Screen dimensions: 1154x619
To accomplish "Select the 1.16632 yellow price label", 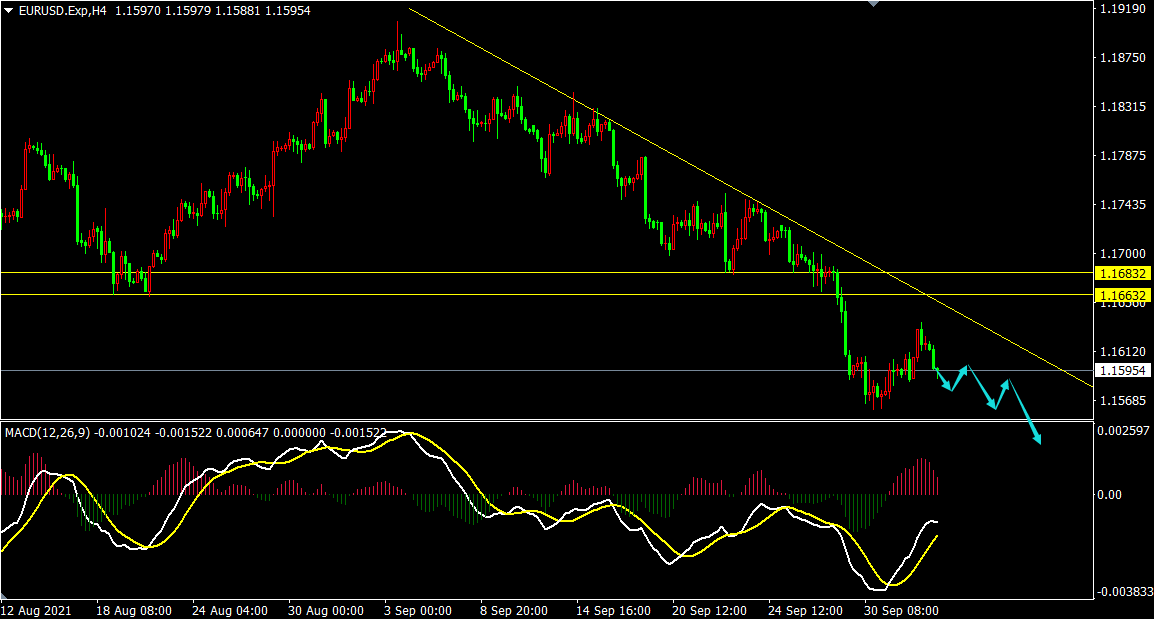I will (x=1121, y=295).
